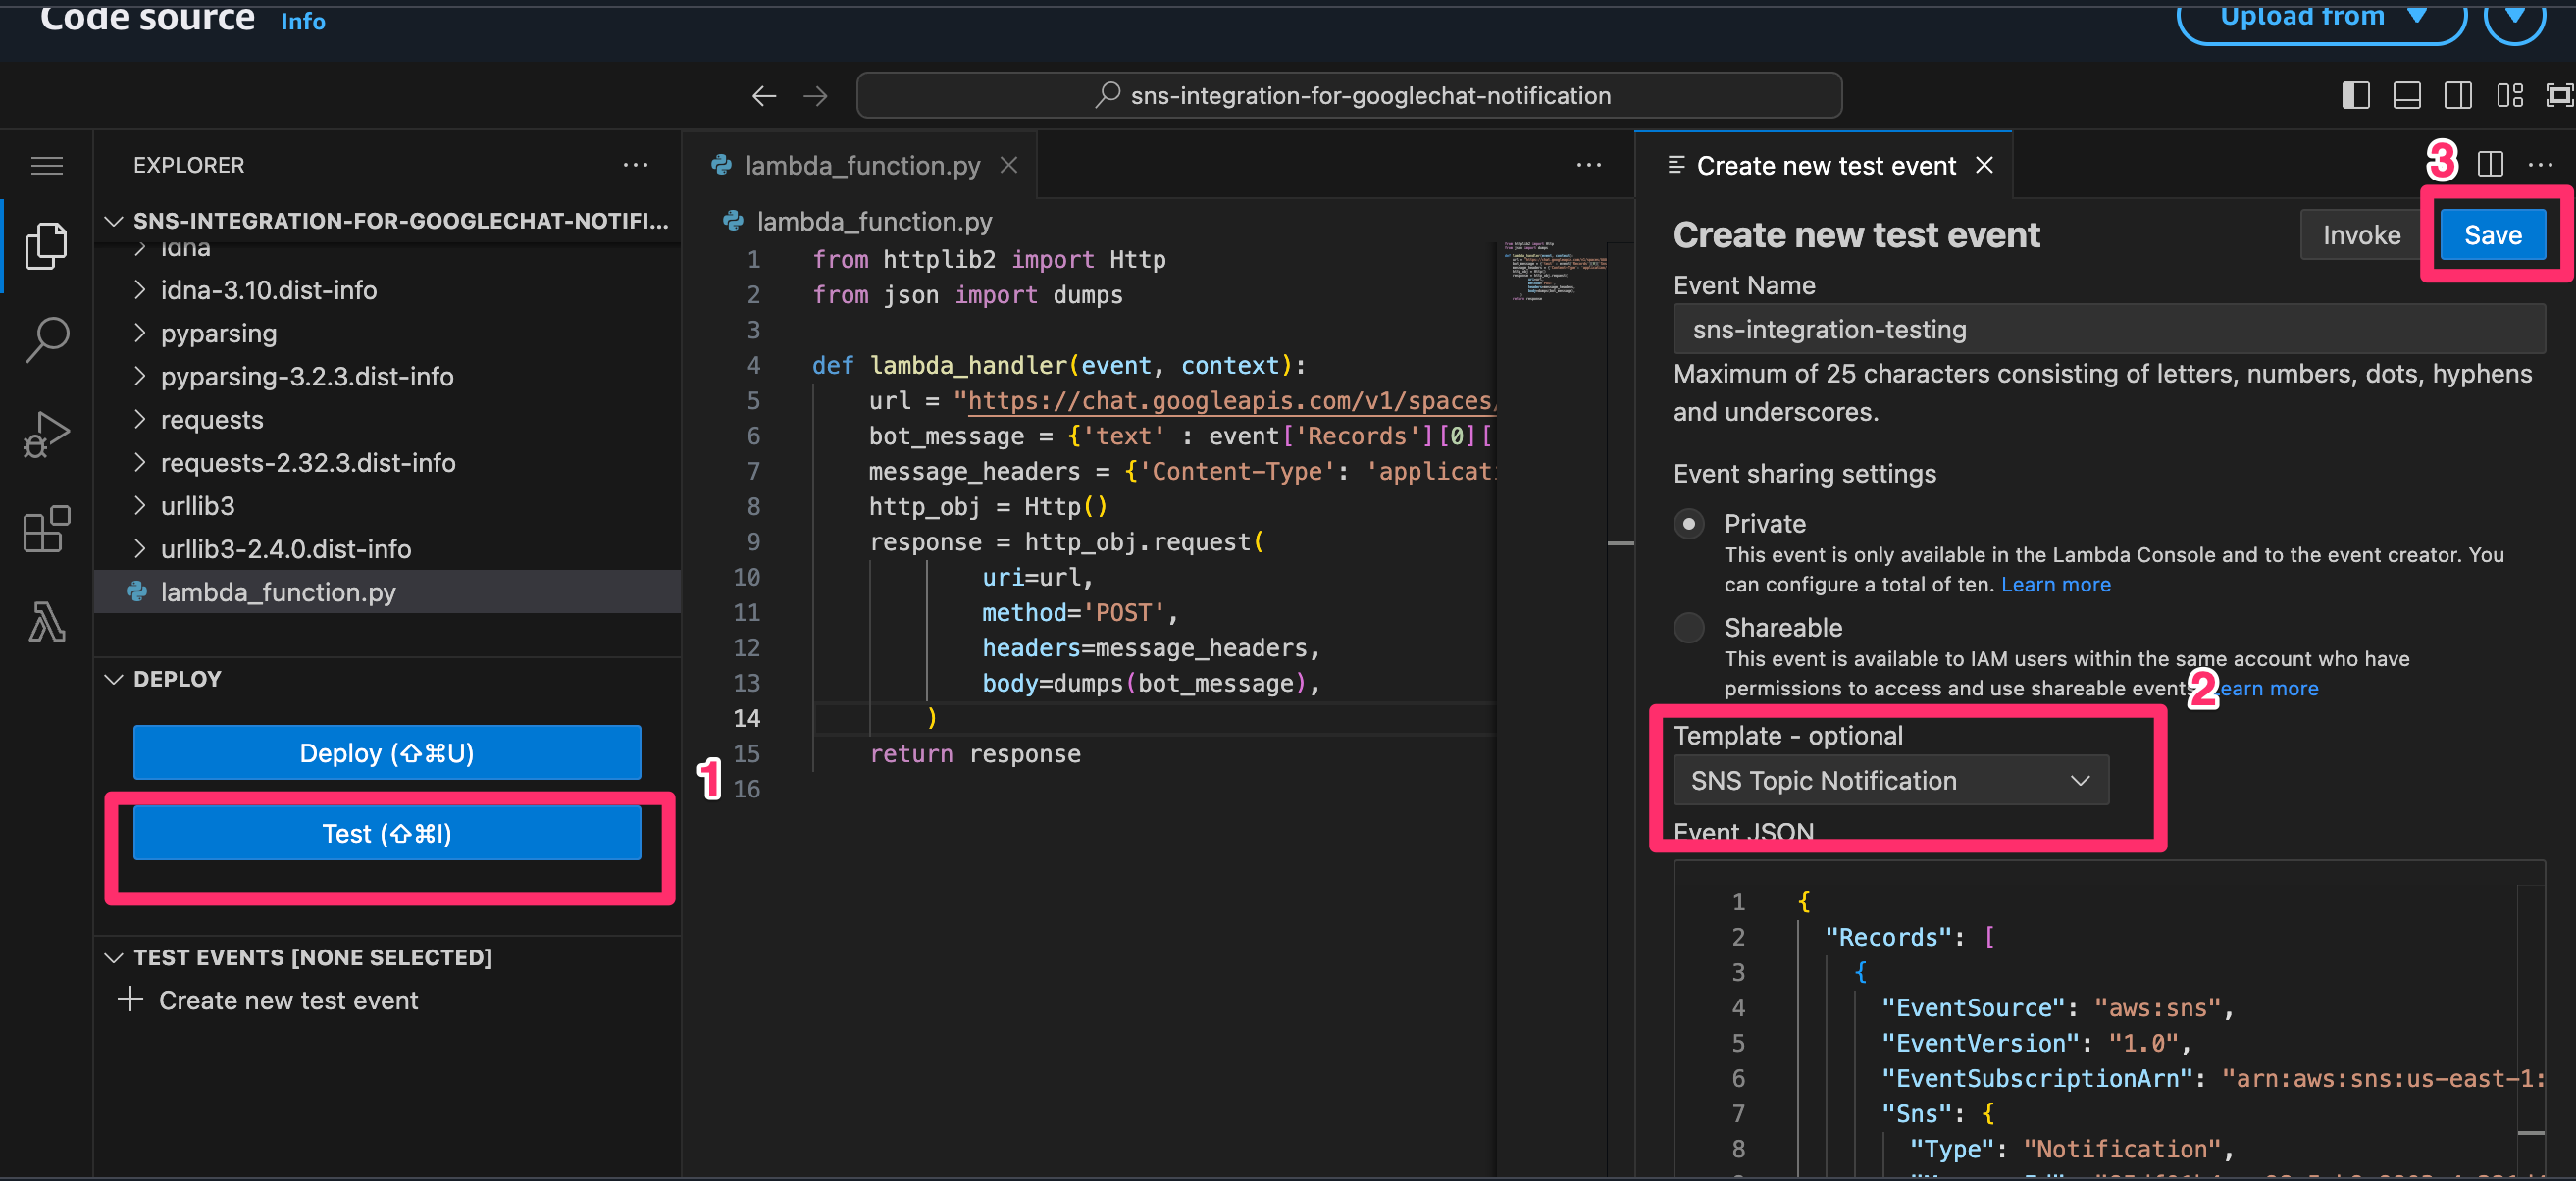This screenshot has height=1181, width=2576.
Task: Click the Event Name input field
Action: tap(2109, 329)
